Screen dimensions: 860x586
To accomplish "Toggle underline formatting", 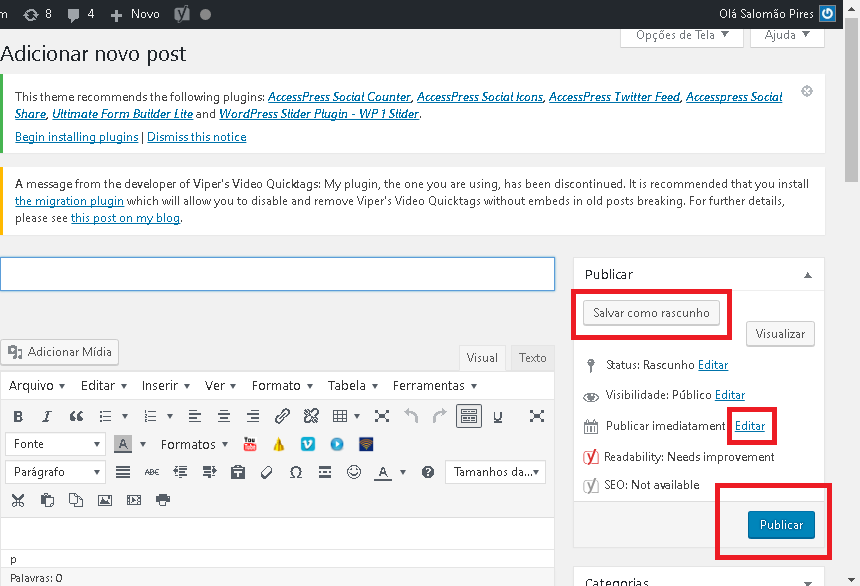I will (497, 416).
